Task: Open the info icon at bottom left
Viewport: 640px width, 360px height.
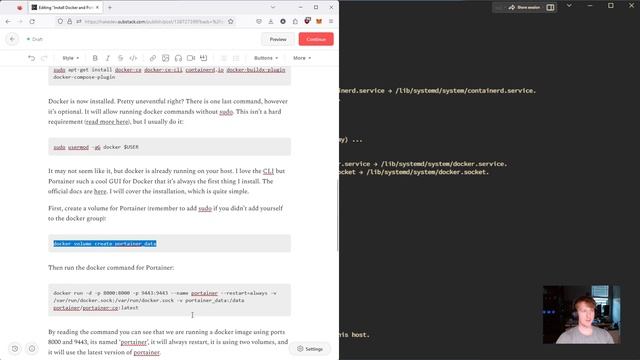Action: click(x=32, y=349)
